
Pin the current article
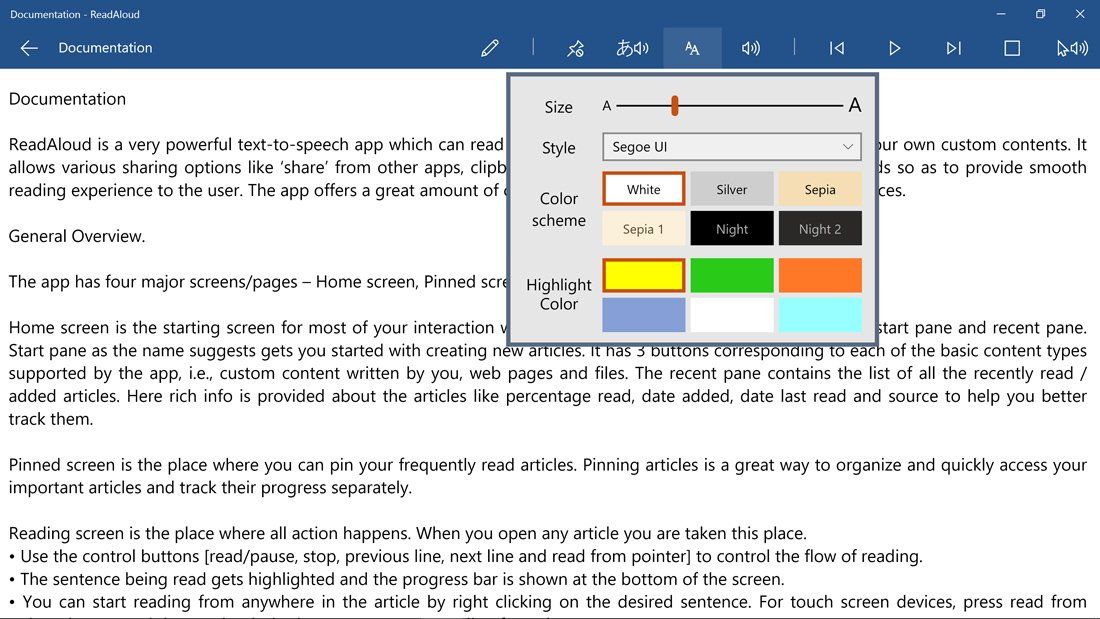(x=576, y=47)
